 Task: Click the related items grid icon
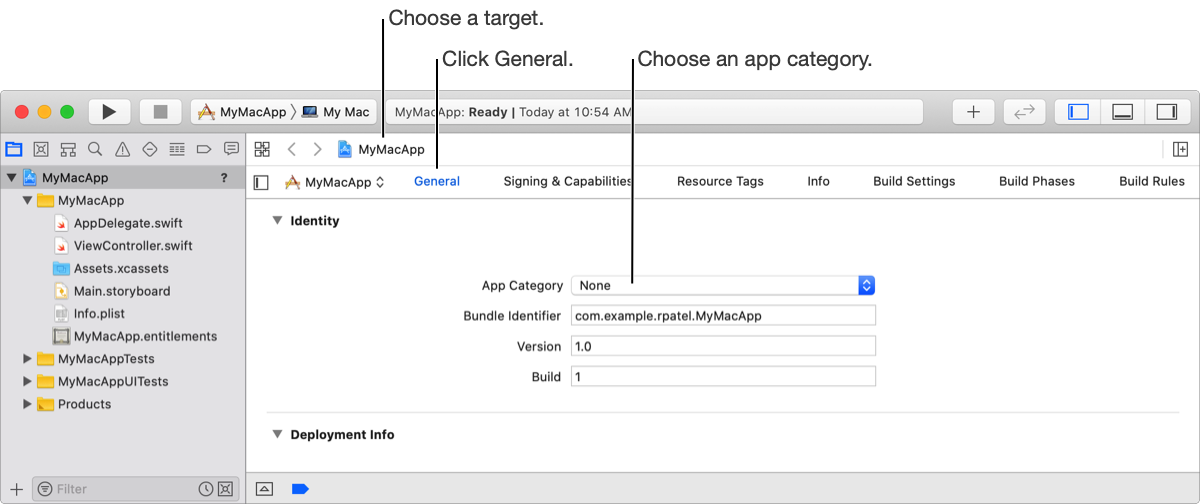(263, 149)
